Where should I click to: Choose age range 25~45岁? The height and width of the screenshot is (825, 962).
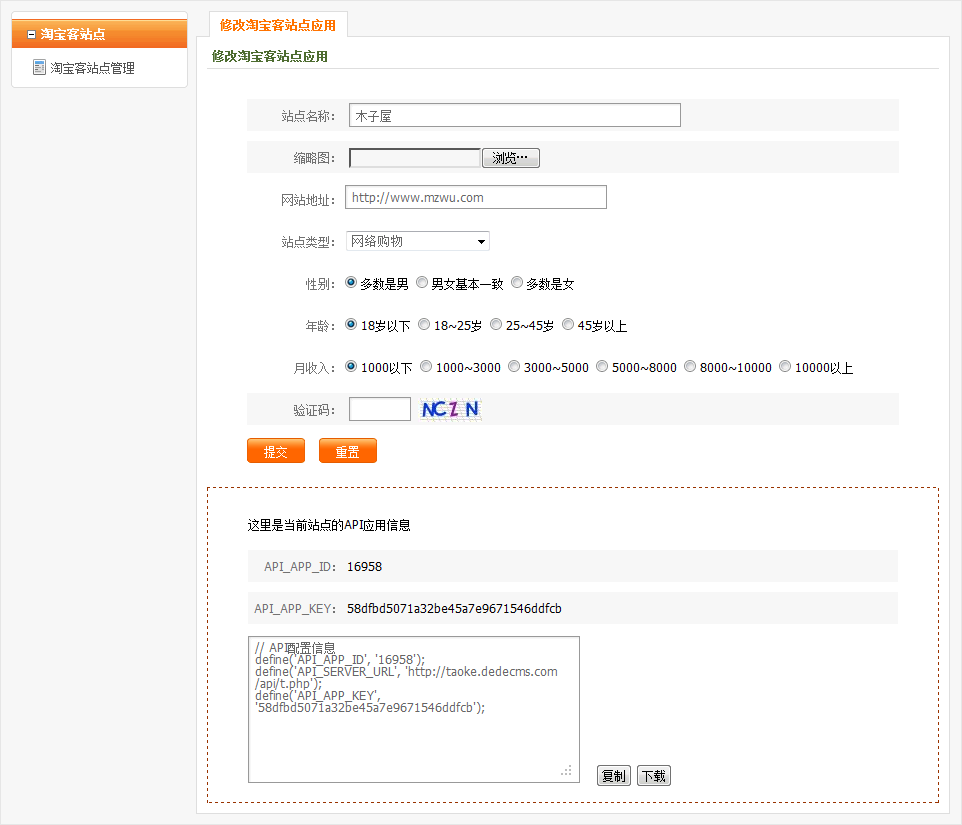pos(496,324)
